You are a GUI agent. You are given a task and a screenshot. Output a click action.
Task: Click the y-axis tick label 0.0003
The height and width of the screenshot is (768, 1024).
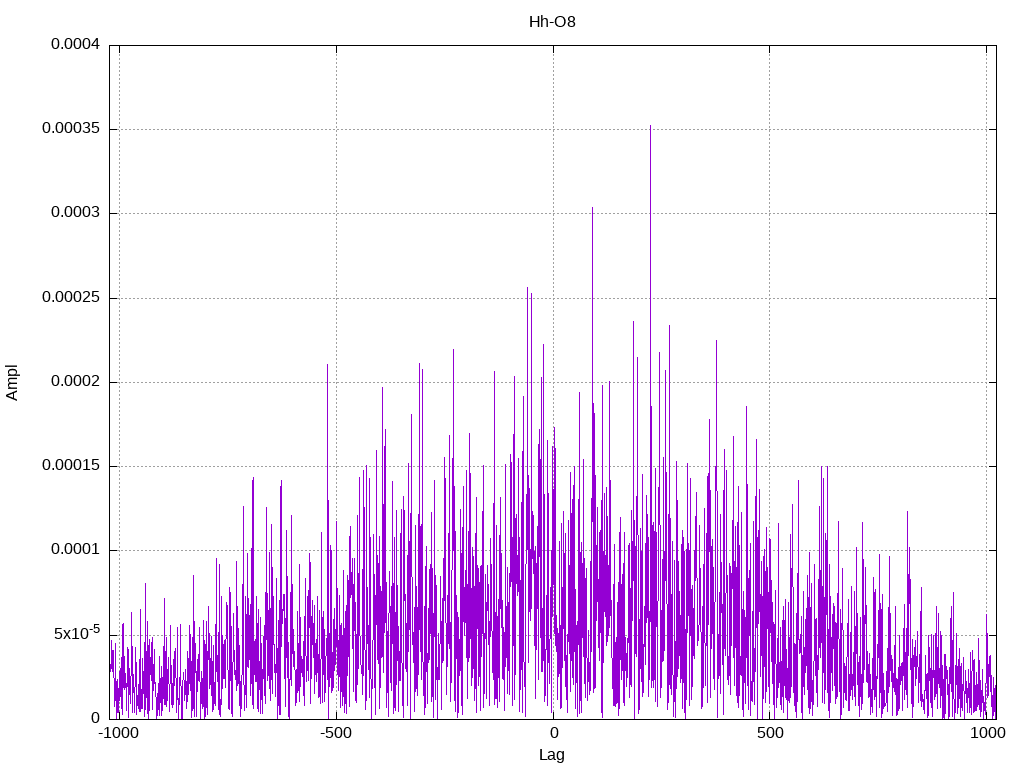click(76, 213)
